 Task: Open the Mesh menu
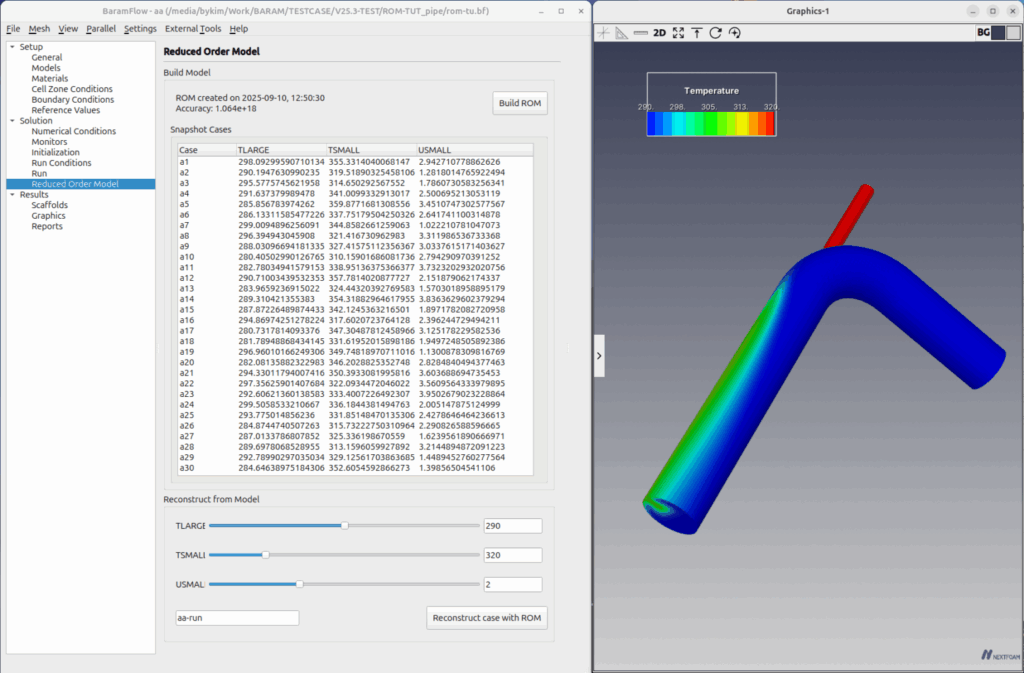pyautogui.click(x=39, y=29)
